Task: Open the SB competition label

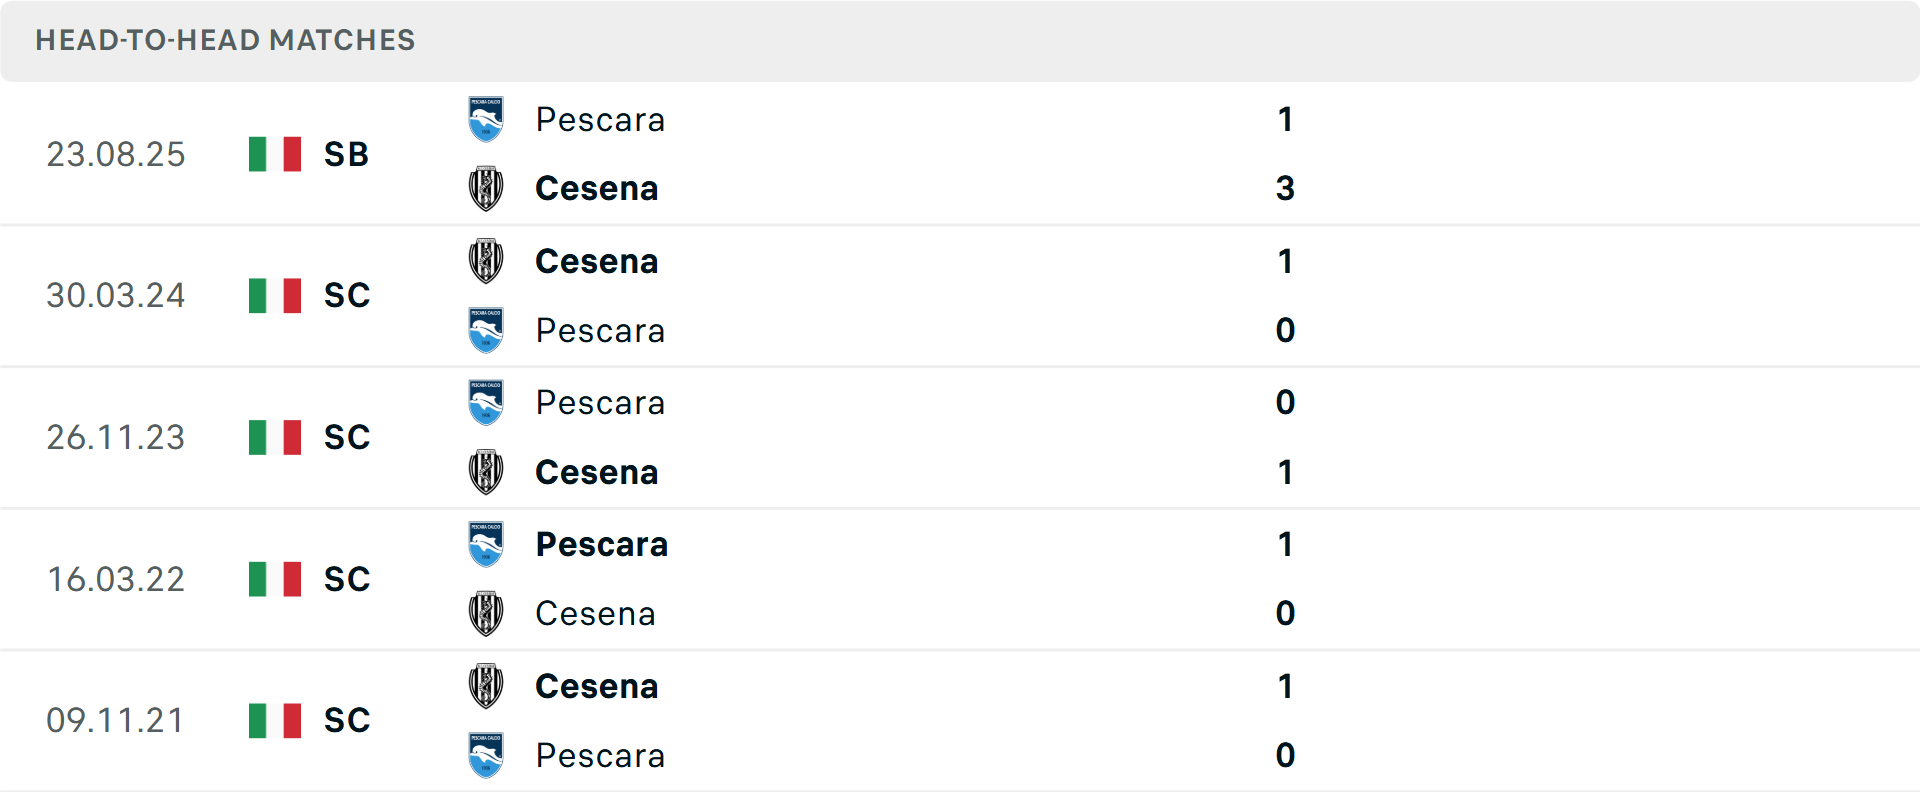Action: click(345, 154)
